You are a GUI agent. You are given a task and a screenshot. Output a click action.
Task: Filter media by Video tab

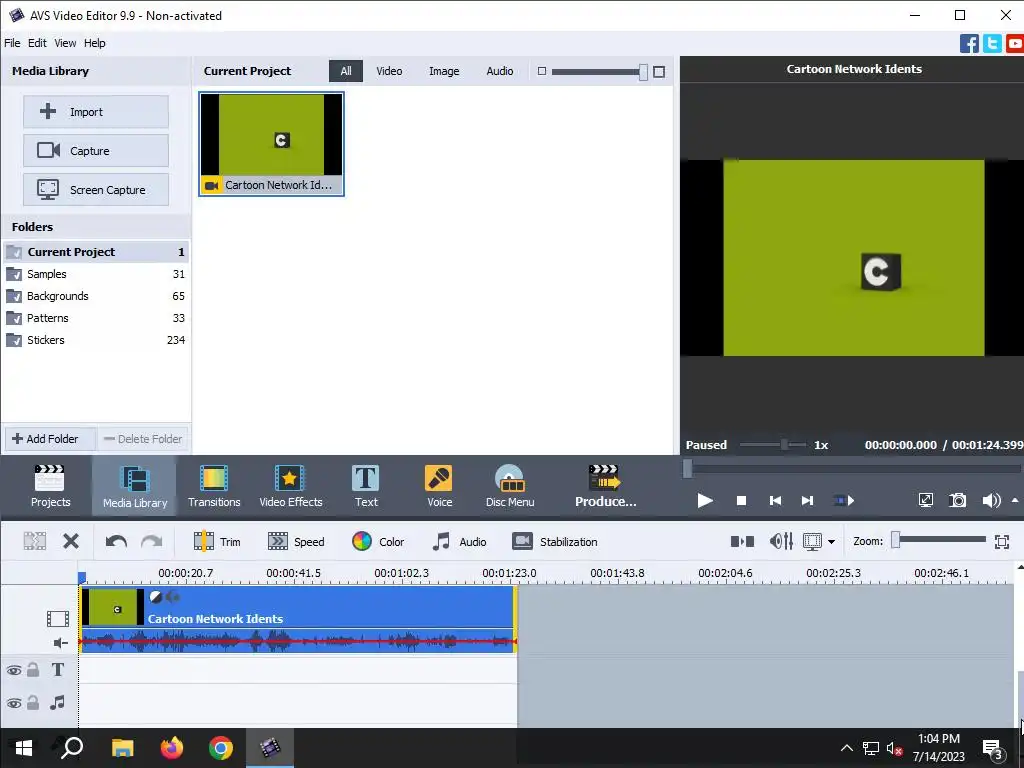pos(389,71)
